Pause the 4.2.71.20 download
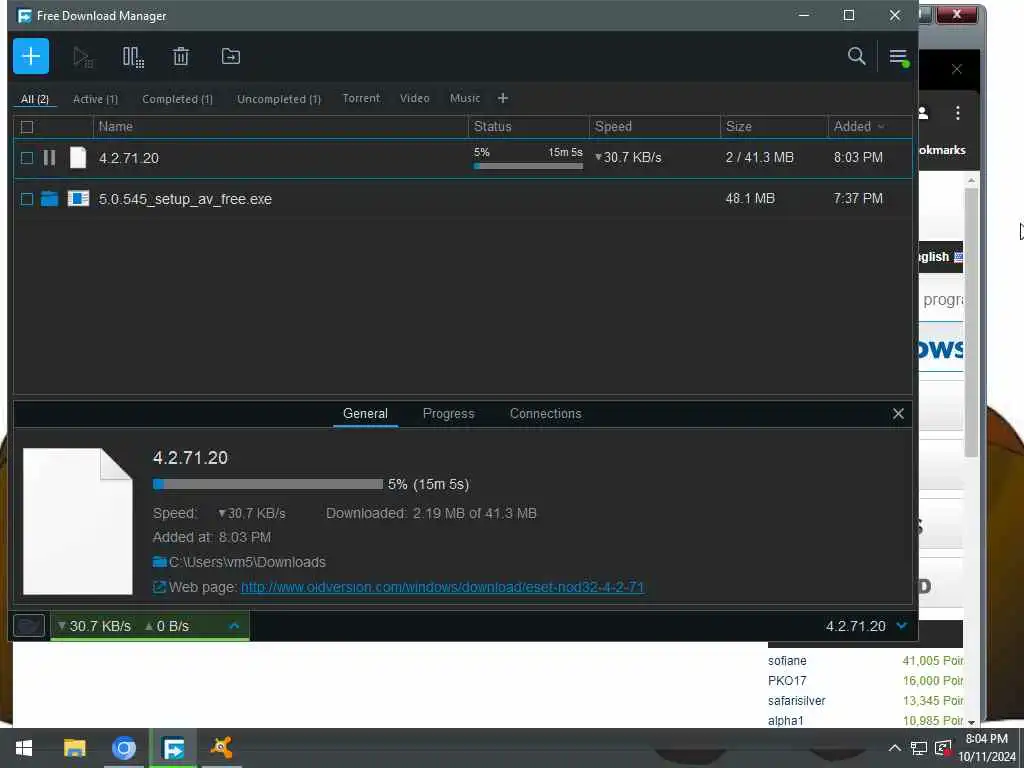The height and width of the screenshot is (768, 1024). [49, 157]
